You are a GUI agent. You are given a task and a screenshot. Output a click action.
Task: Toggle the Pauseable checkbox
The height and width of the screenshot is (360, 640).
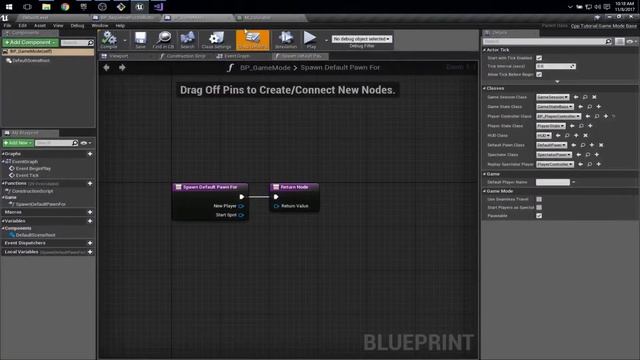539,216
